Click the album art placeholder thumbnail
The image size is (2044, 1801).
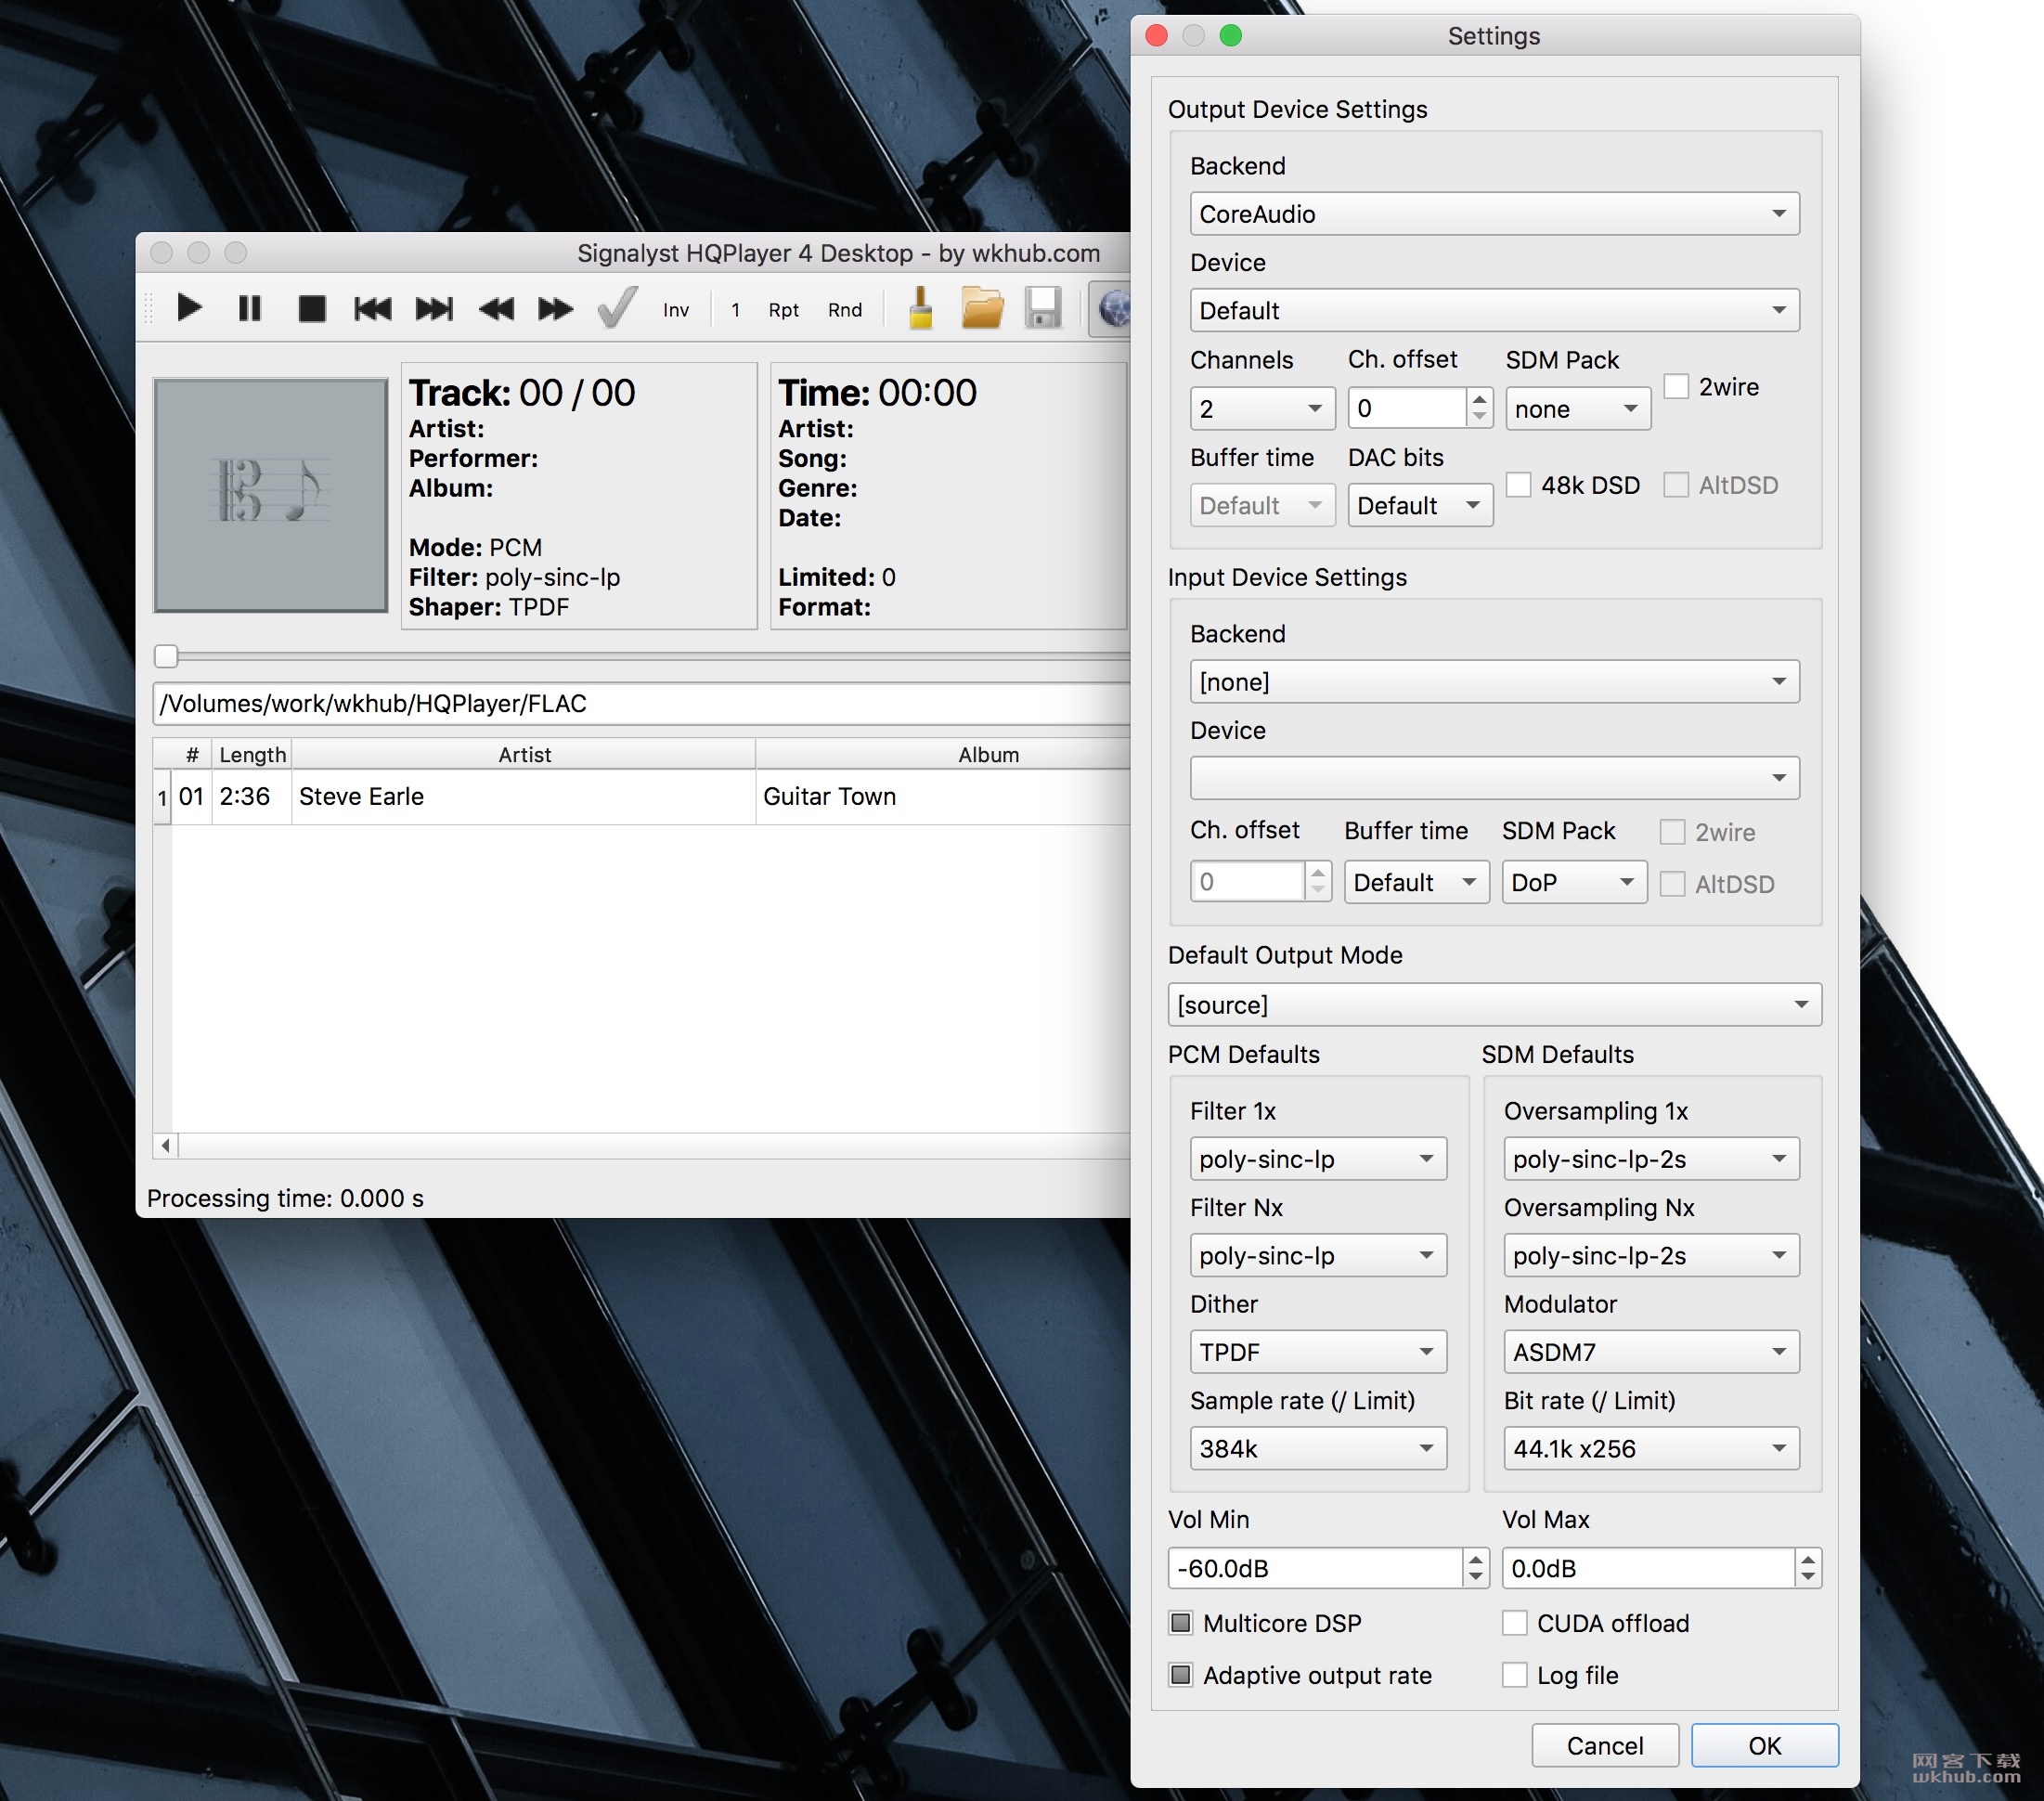coord(271,494)
